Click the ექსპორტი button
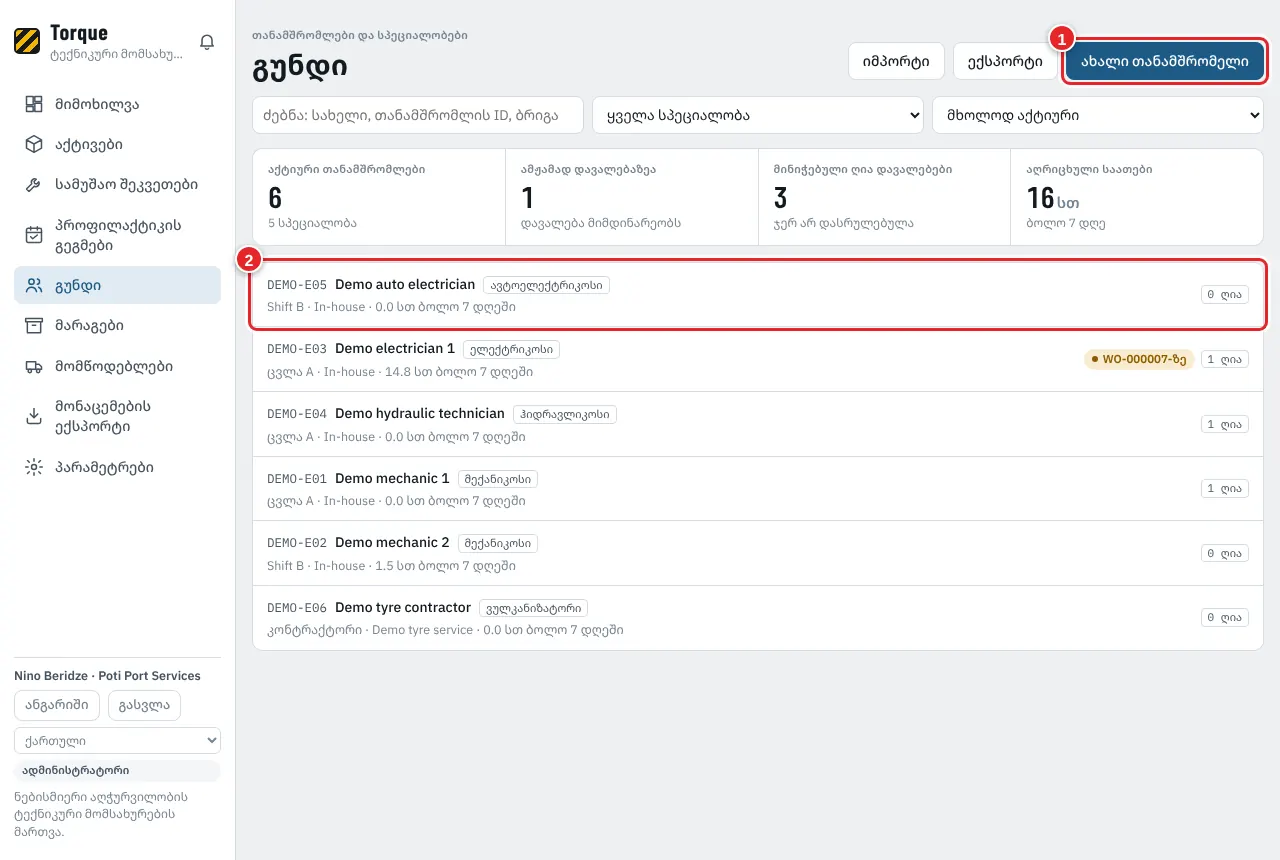This screenshot has height=860, width=1280. click(x=1005, y=61)
